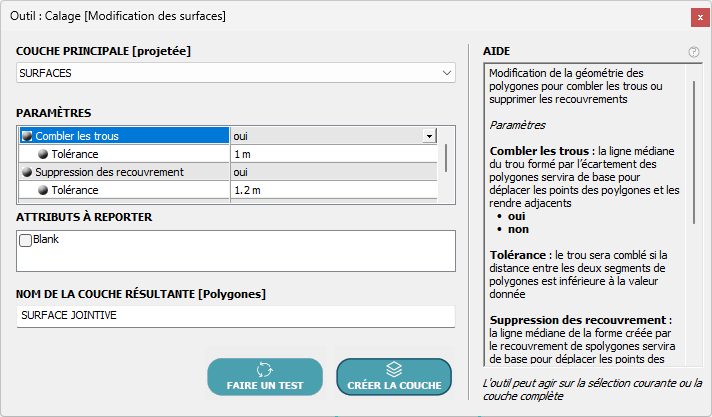Enable the Blank attribute checkbox

click(x=26, y=241)
